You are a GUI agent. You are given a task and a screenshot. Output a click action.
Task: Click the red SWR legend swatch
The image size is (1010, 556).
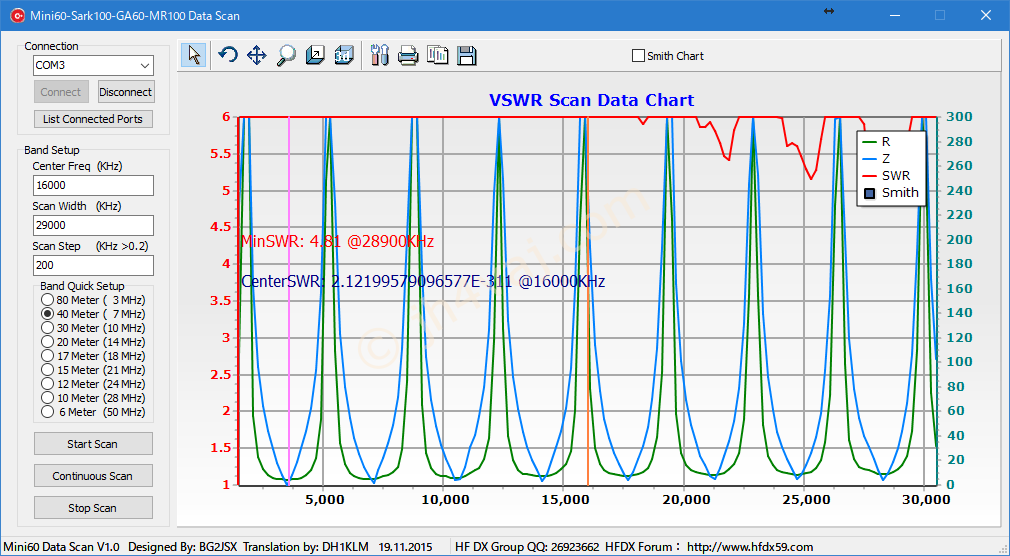pos(869,175)
